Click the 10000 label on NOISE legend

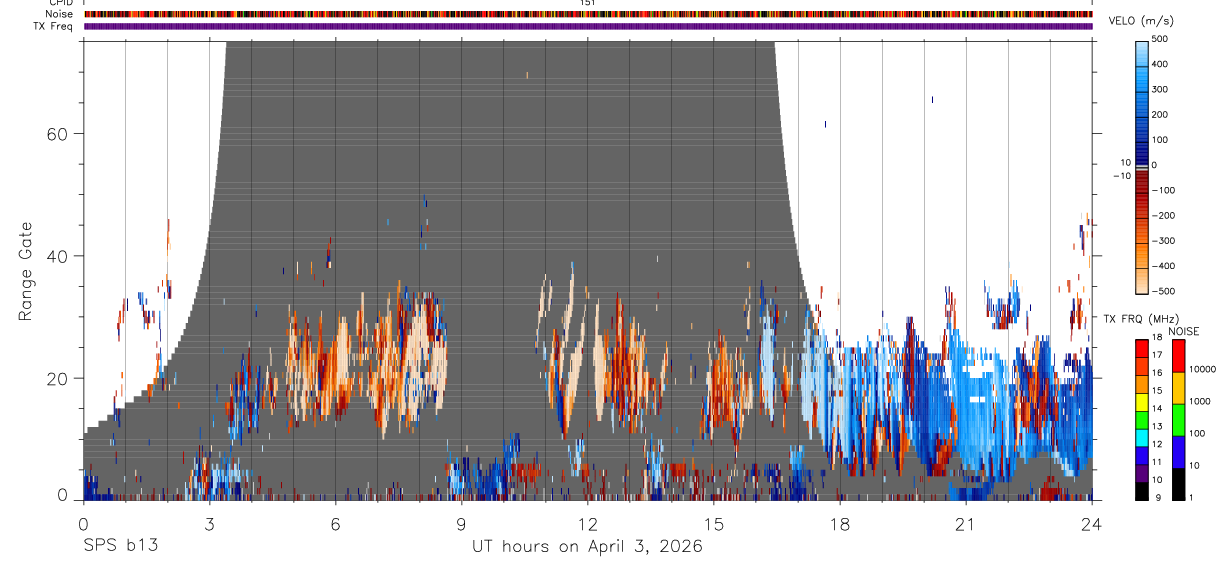(x=1202, y=370)
